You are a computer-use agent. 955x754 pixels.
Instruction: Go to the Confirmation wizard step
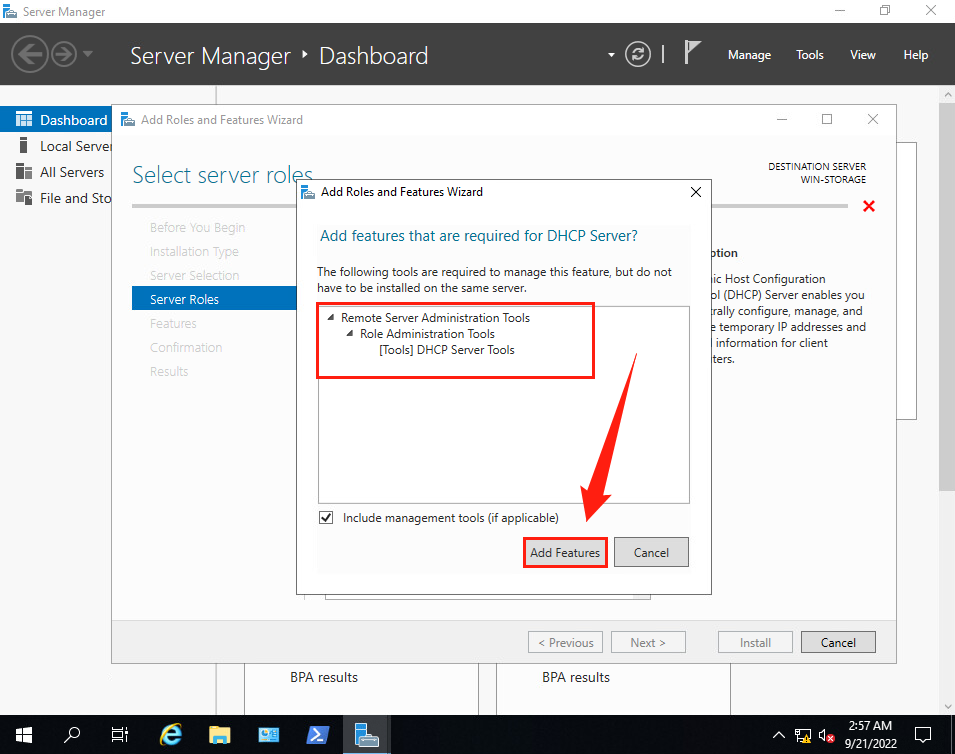[186, 347]
